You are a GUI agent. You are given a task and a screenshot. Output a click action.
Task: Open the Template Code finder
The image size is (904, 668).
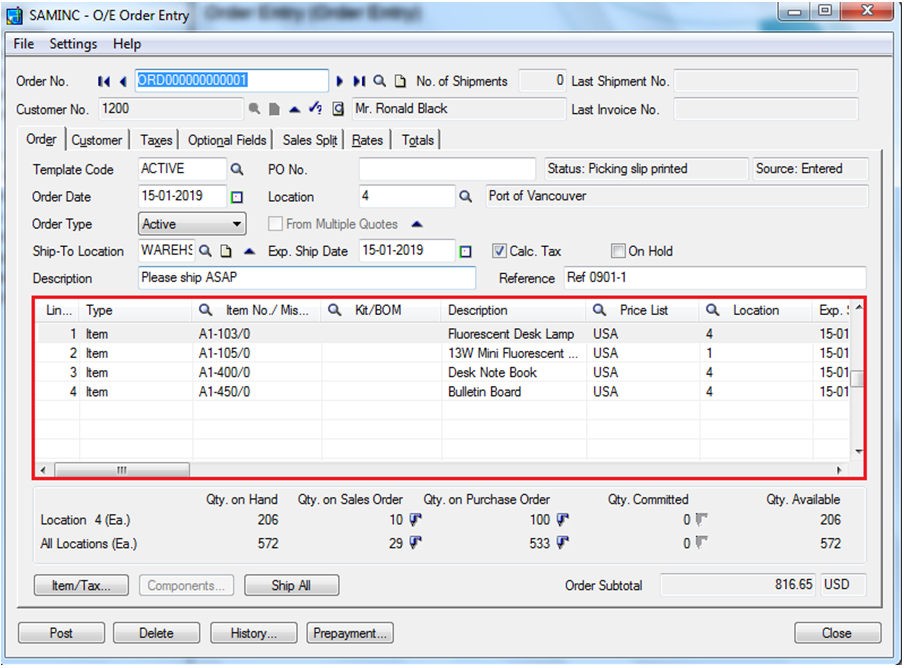(237, 169)
